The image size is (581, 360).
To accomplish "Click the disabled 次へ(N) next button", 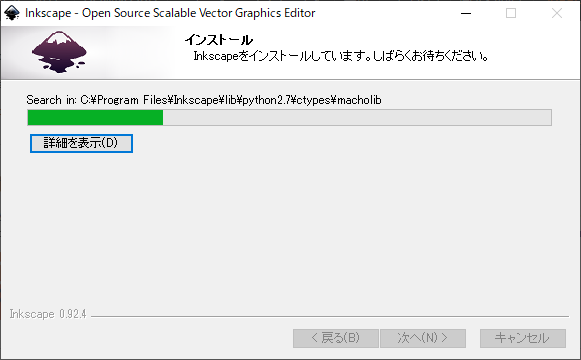I will pyautogui.click(x=423, y=338).
